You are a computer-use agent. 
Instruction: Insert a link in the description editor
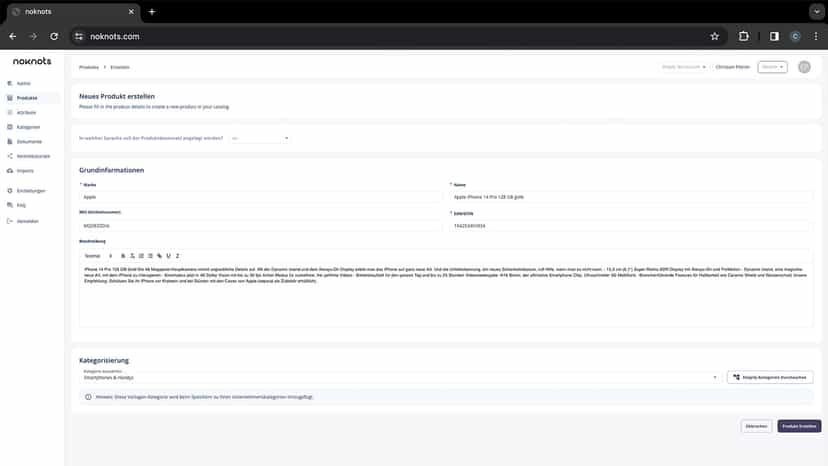[159, 256]
